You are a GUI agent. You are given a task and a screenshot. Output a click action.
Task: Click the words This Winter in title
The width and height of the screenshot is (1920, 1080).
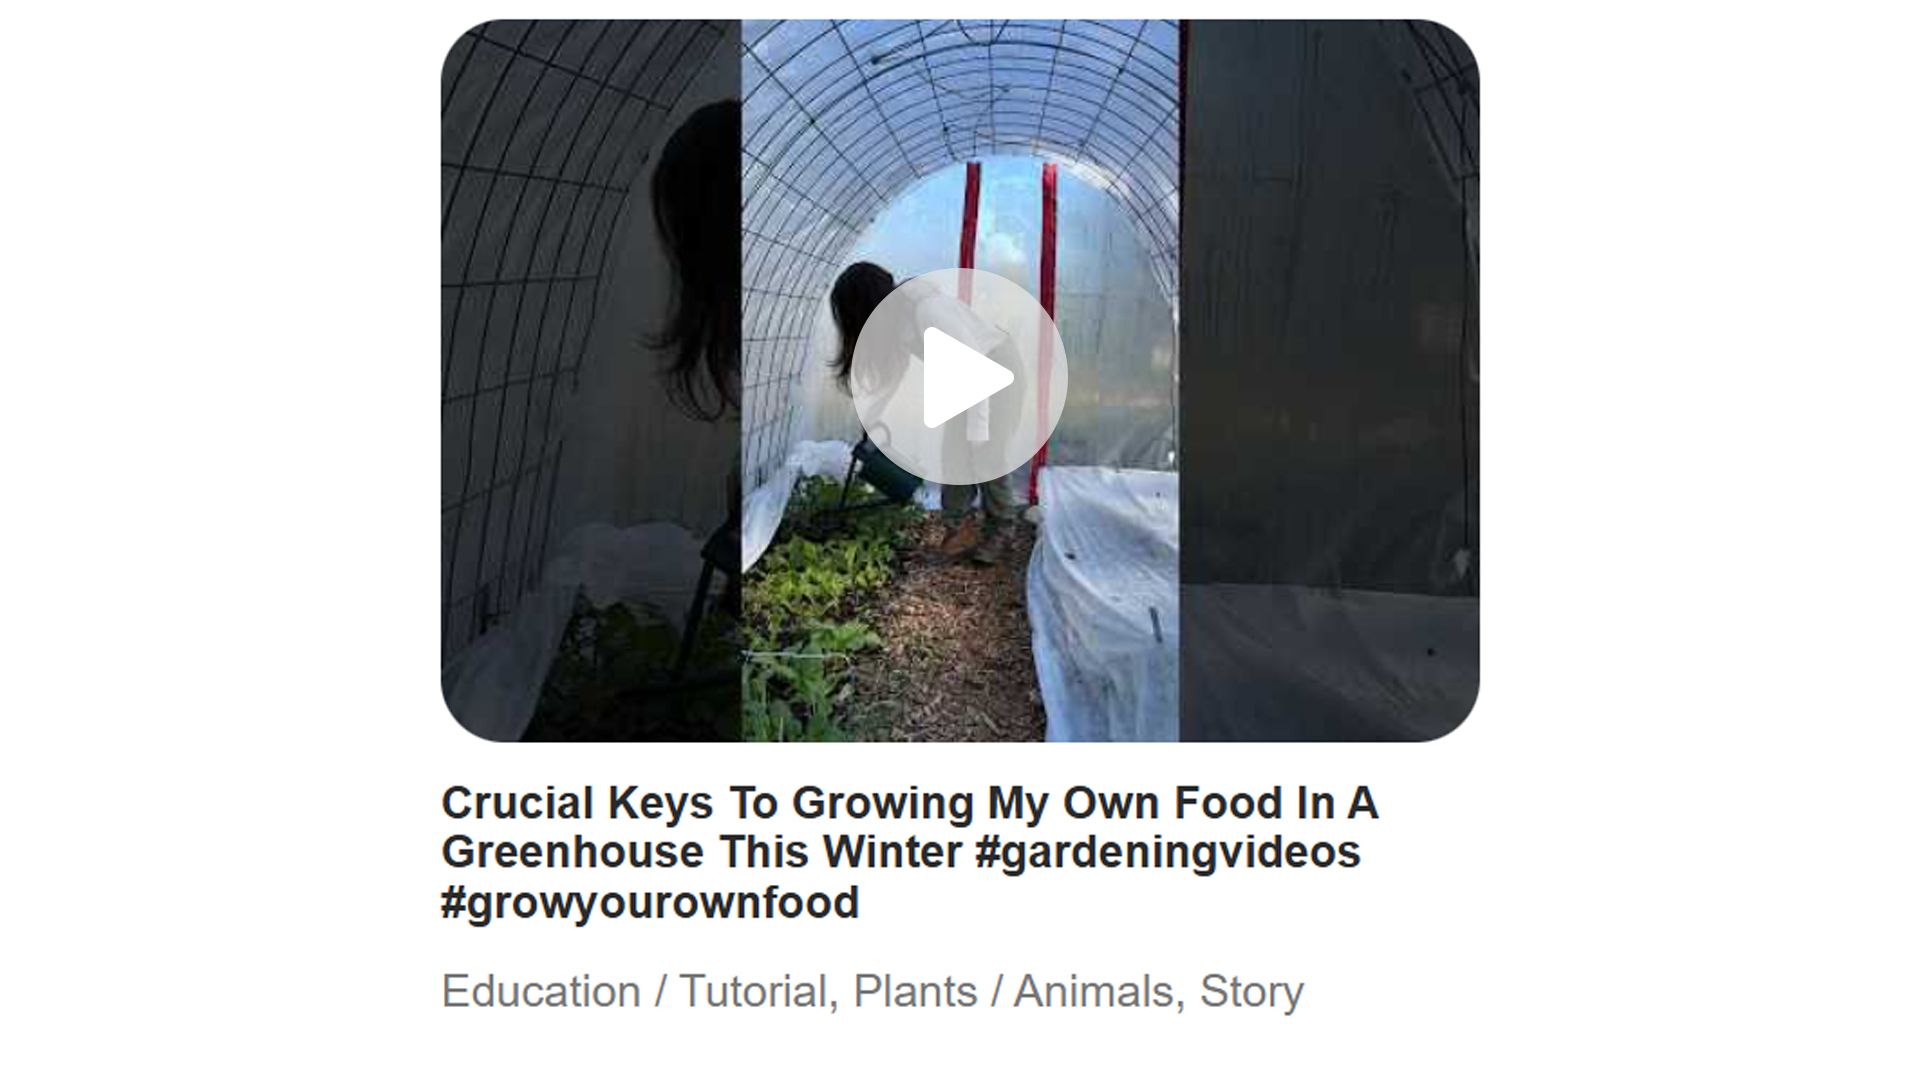[x=840, y=852]
